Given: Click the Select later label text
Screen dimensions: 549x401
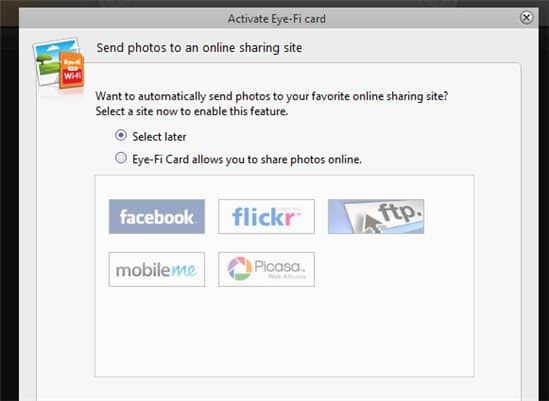Looking at the screenshot, I should (159, 137).
